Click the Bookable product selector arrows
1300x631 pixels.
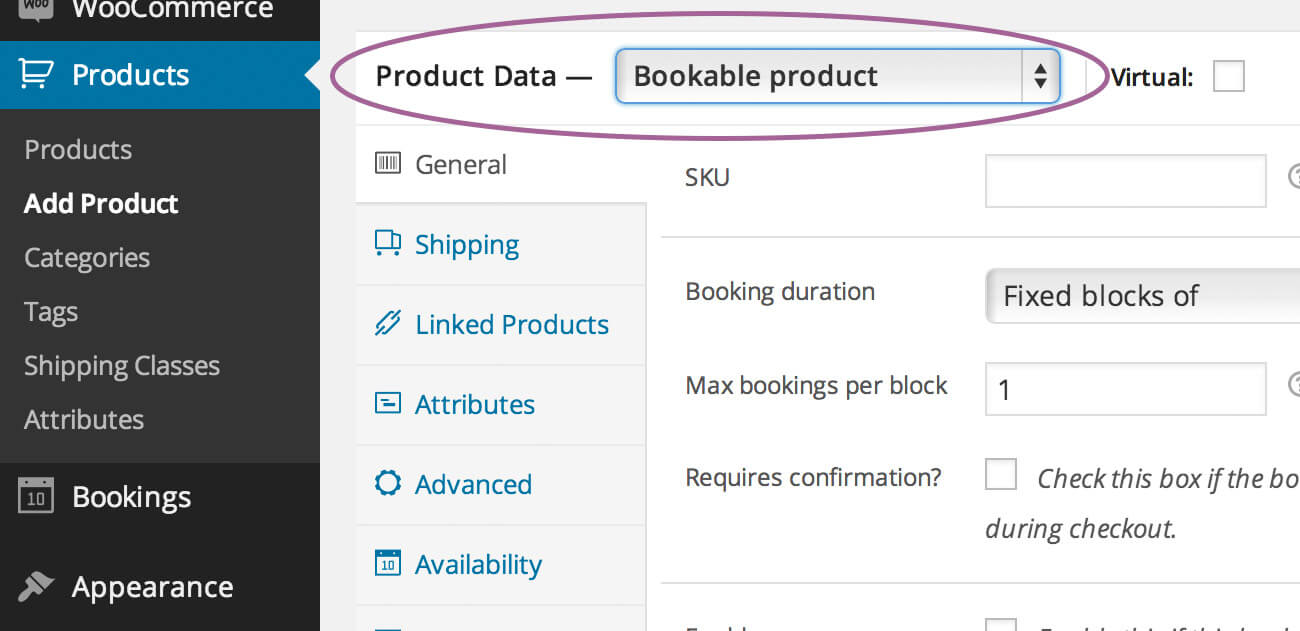pos(1040,75)
